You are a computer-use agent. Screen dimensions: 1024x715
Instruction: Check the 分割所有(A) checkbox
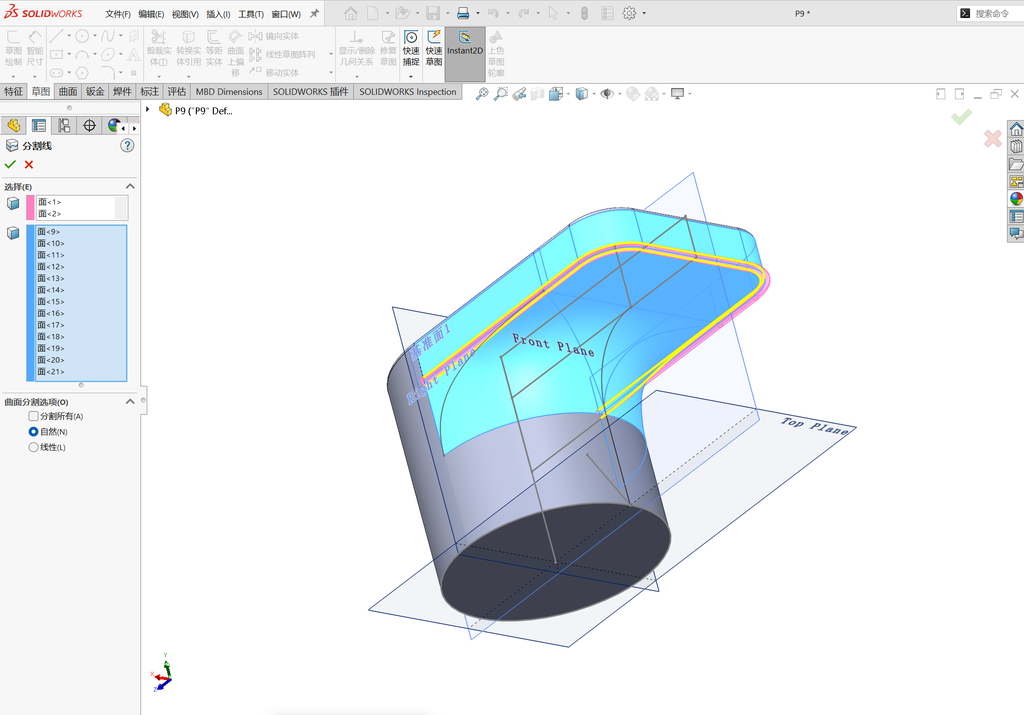pos(33,416)
